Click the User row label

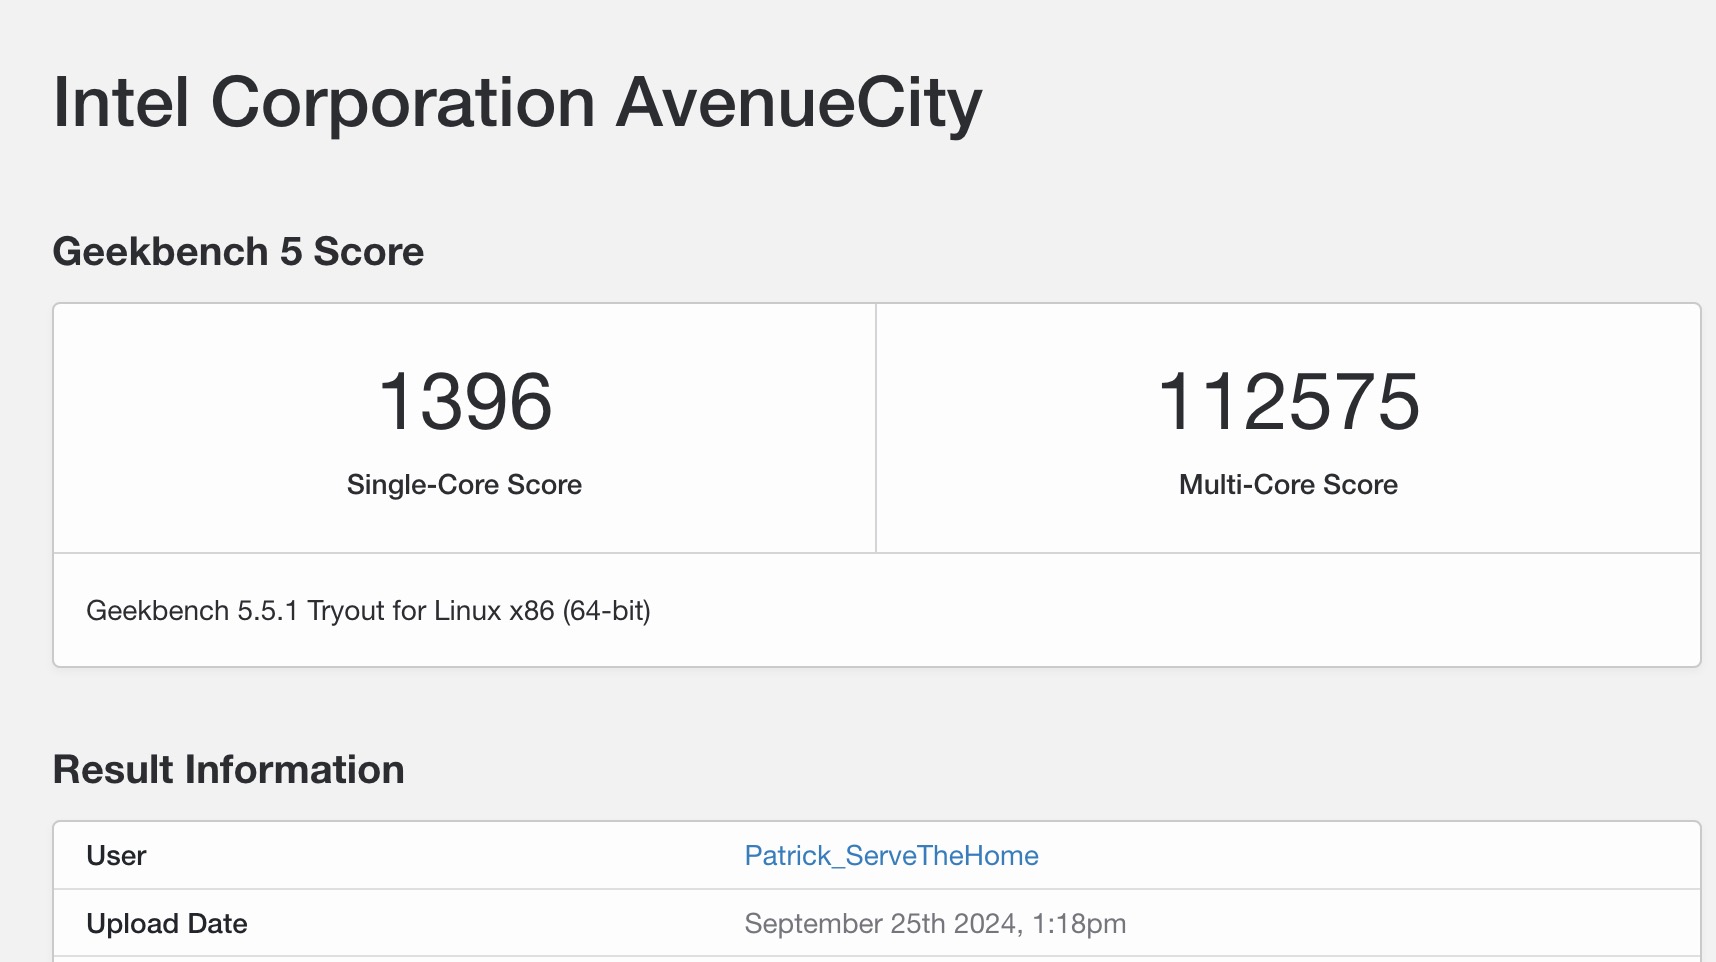(116, 856)
